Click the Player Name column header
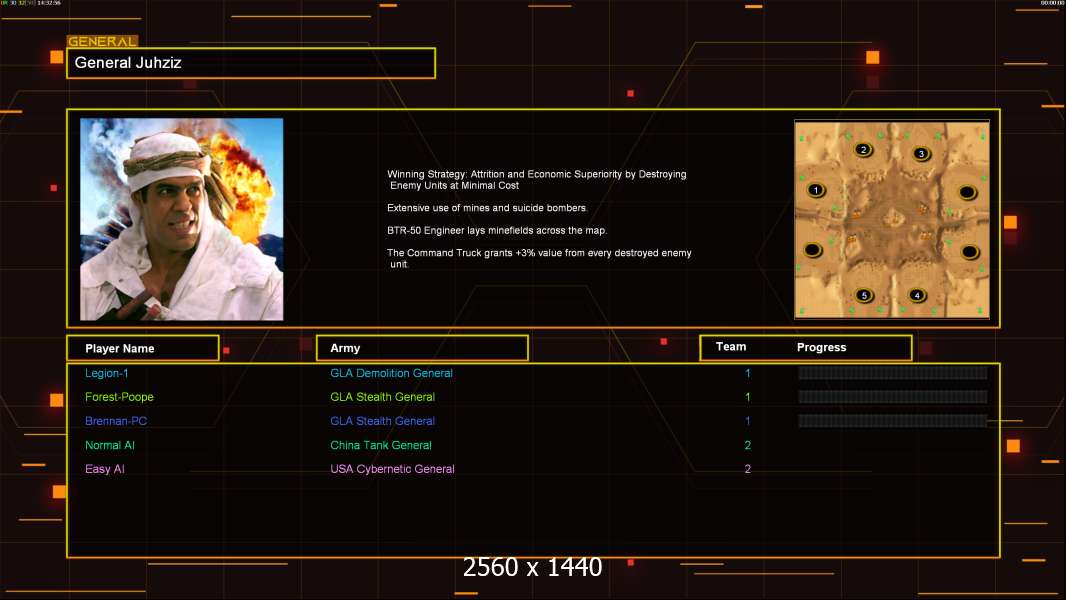 (x=142, y=348)
